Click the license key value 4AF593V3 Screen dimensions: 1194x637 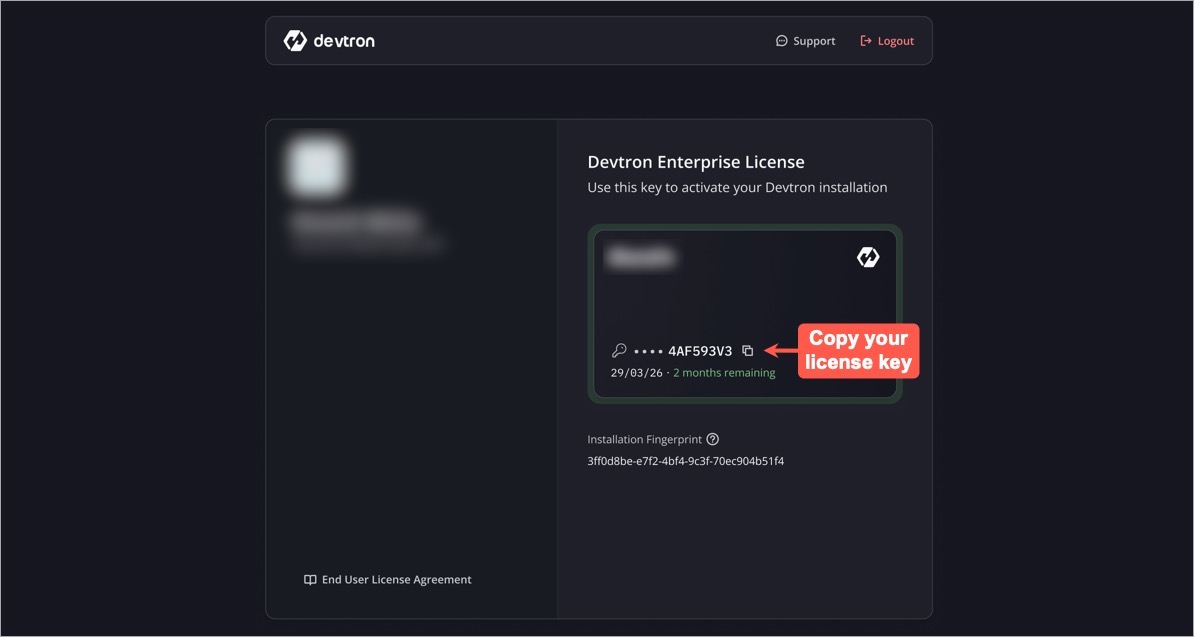699,350
